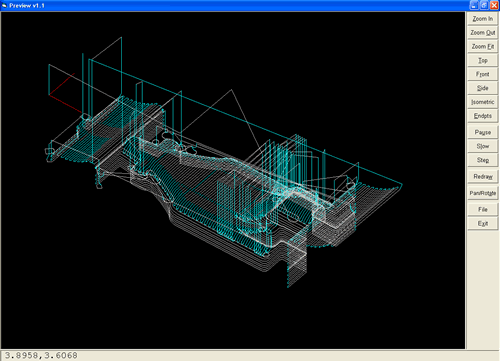
Task: Change to Isometric view
Action: pyautogui.click(x=482, y=102)
